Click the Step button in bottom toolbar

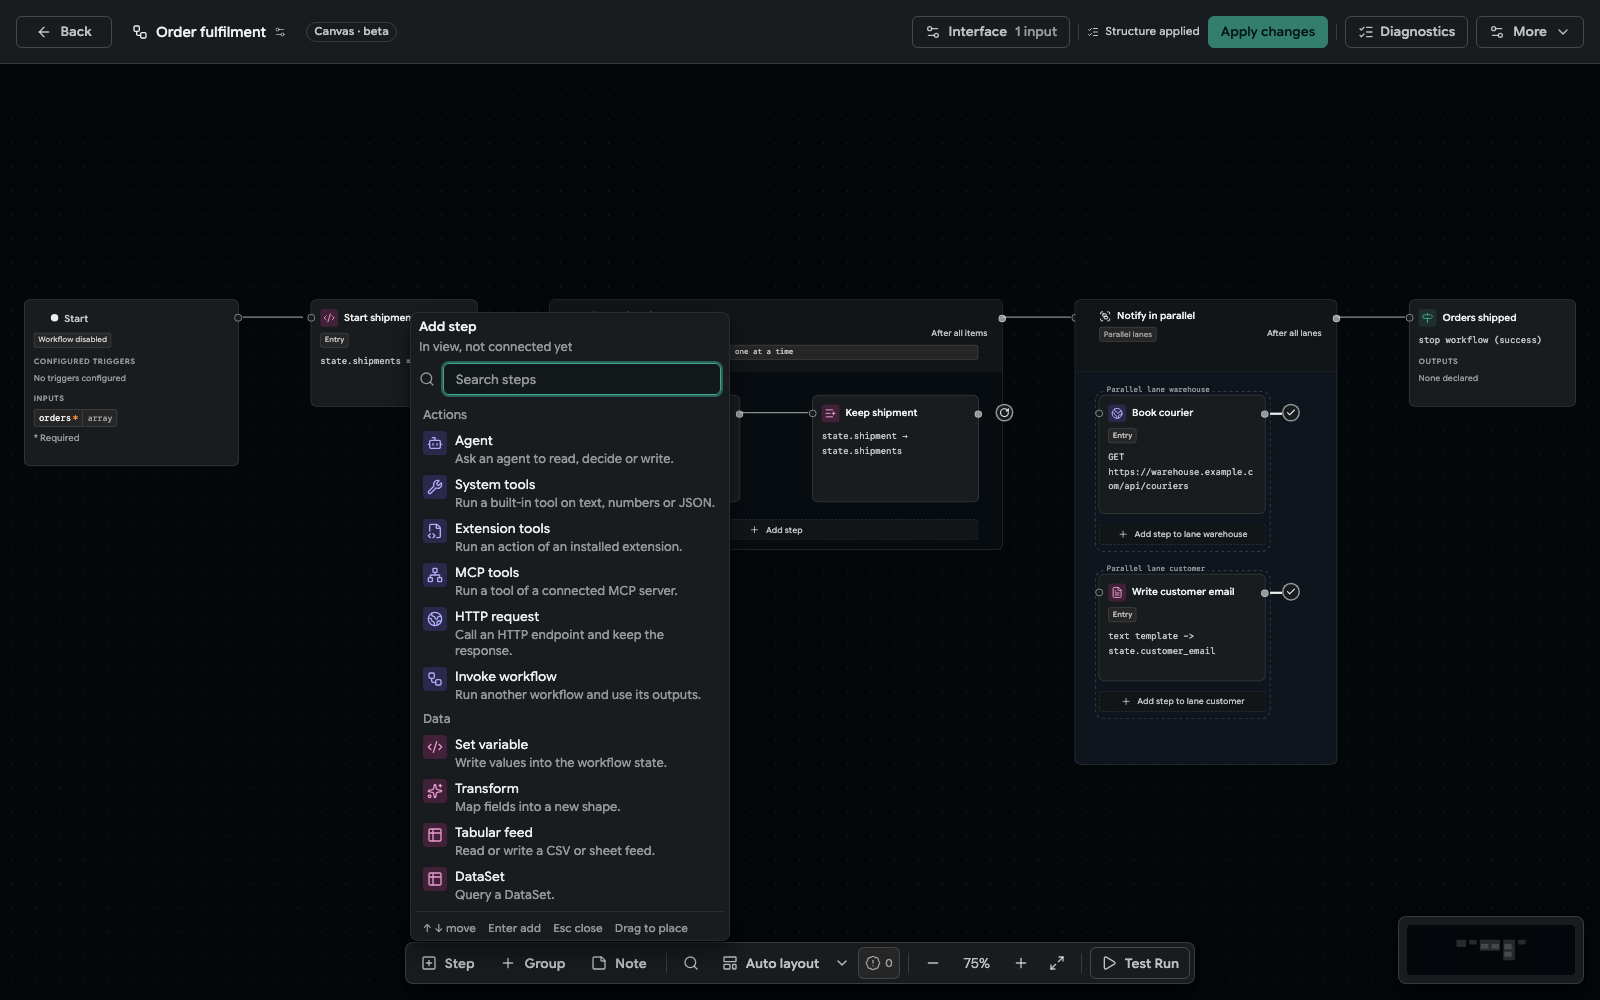click(448, 963)
